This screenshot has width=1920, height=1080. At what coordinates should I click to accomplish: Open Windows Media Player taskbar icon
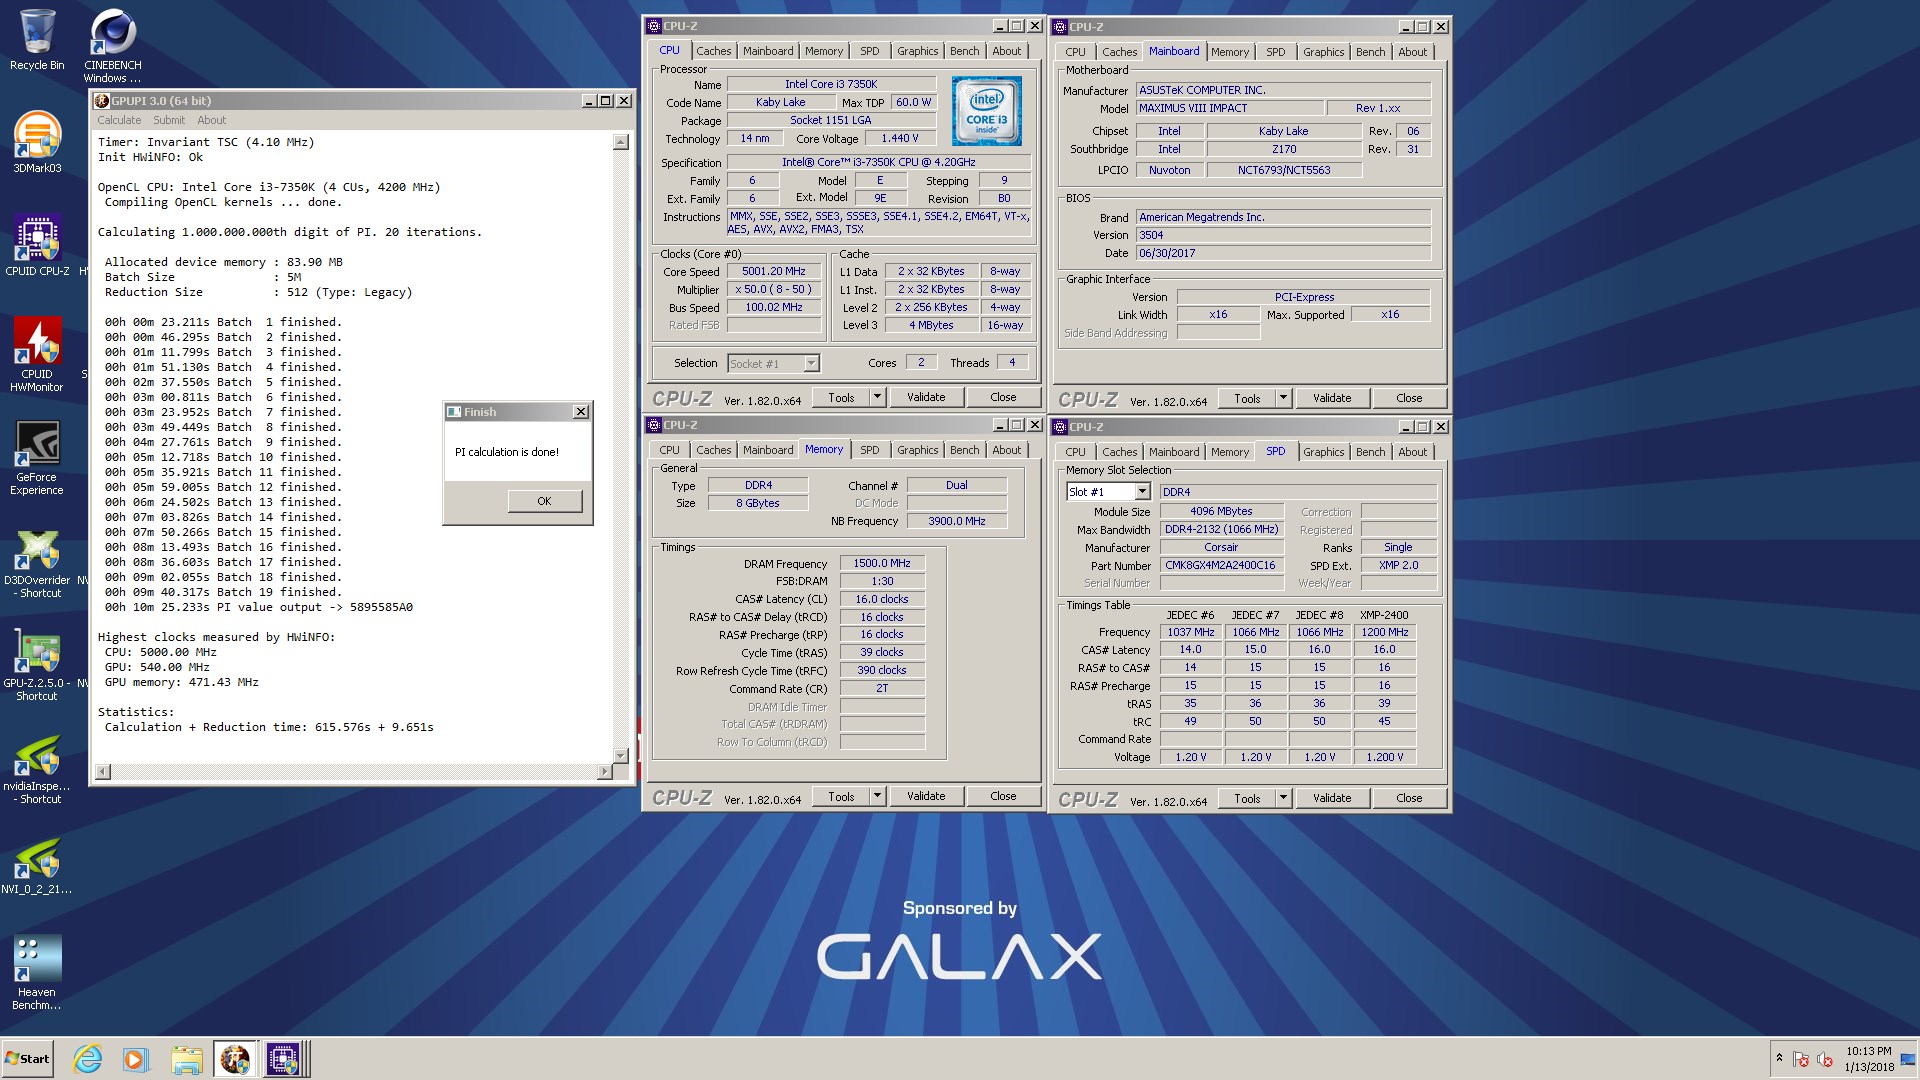point(136,1059)
